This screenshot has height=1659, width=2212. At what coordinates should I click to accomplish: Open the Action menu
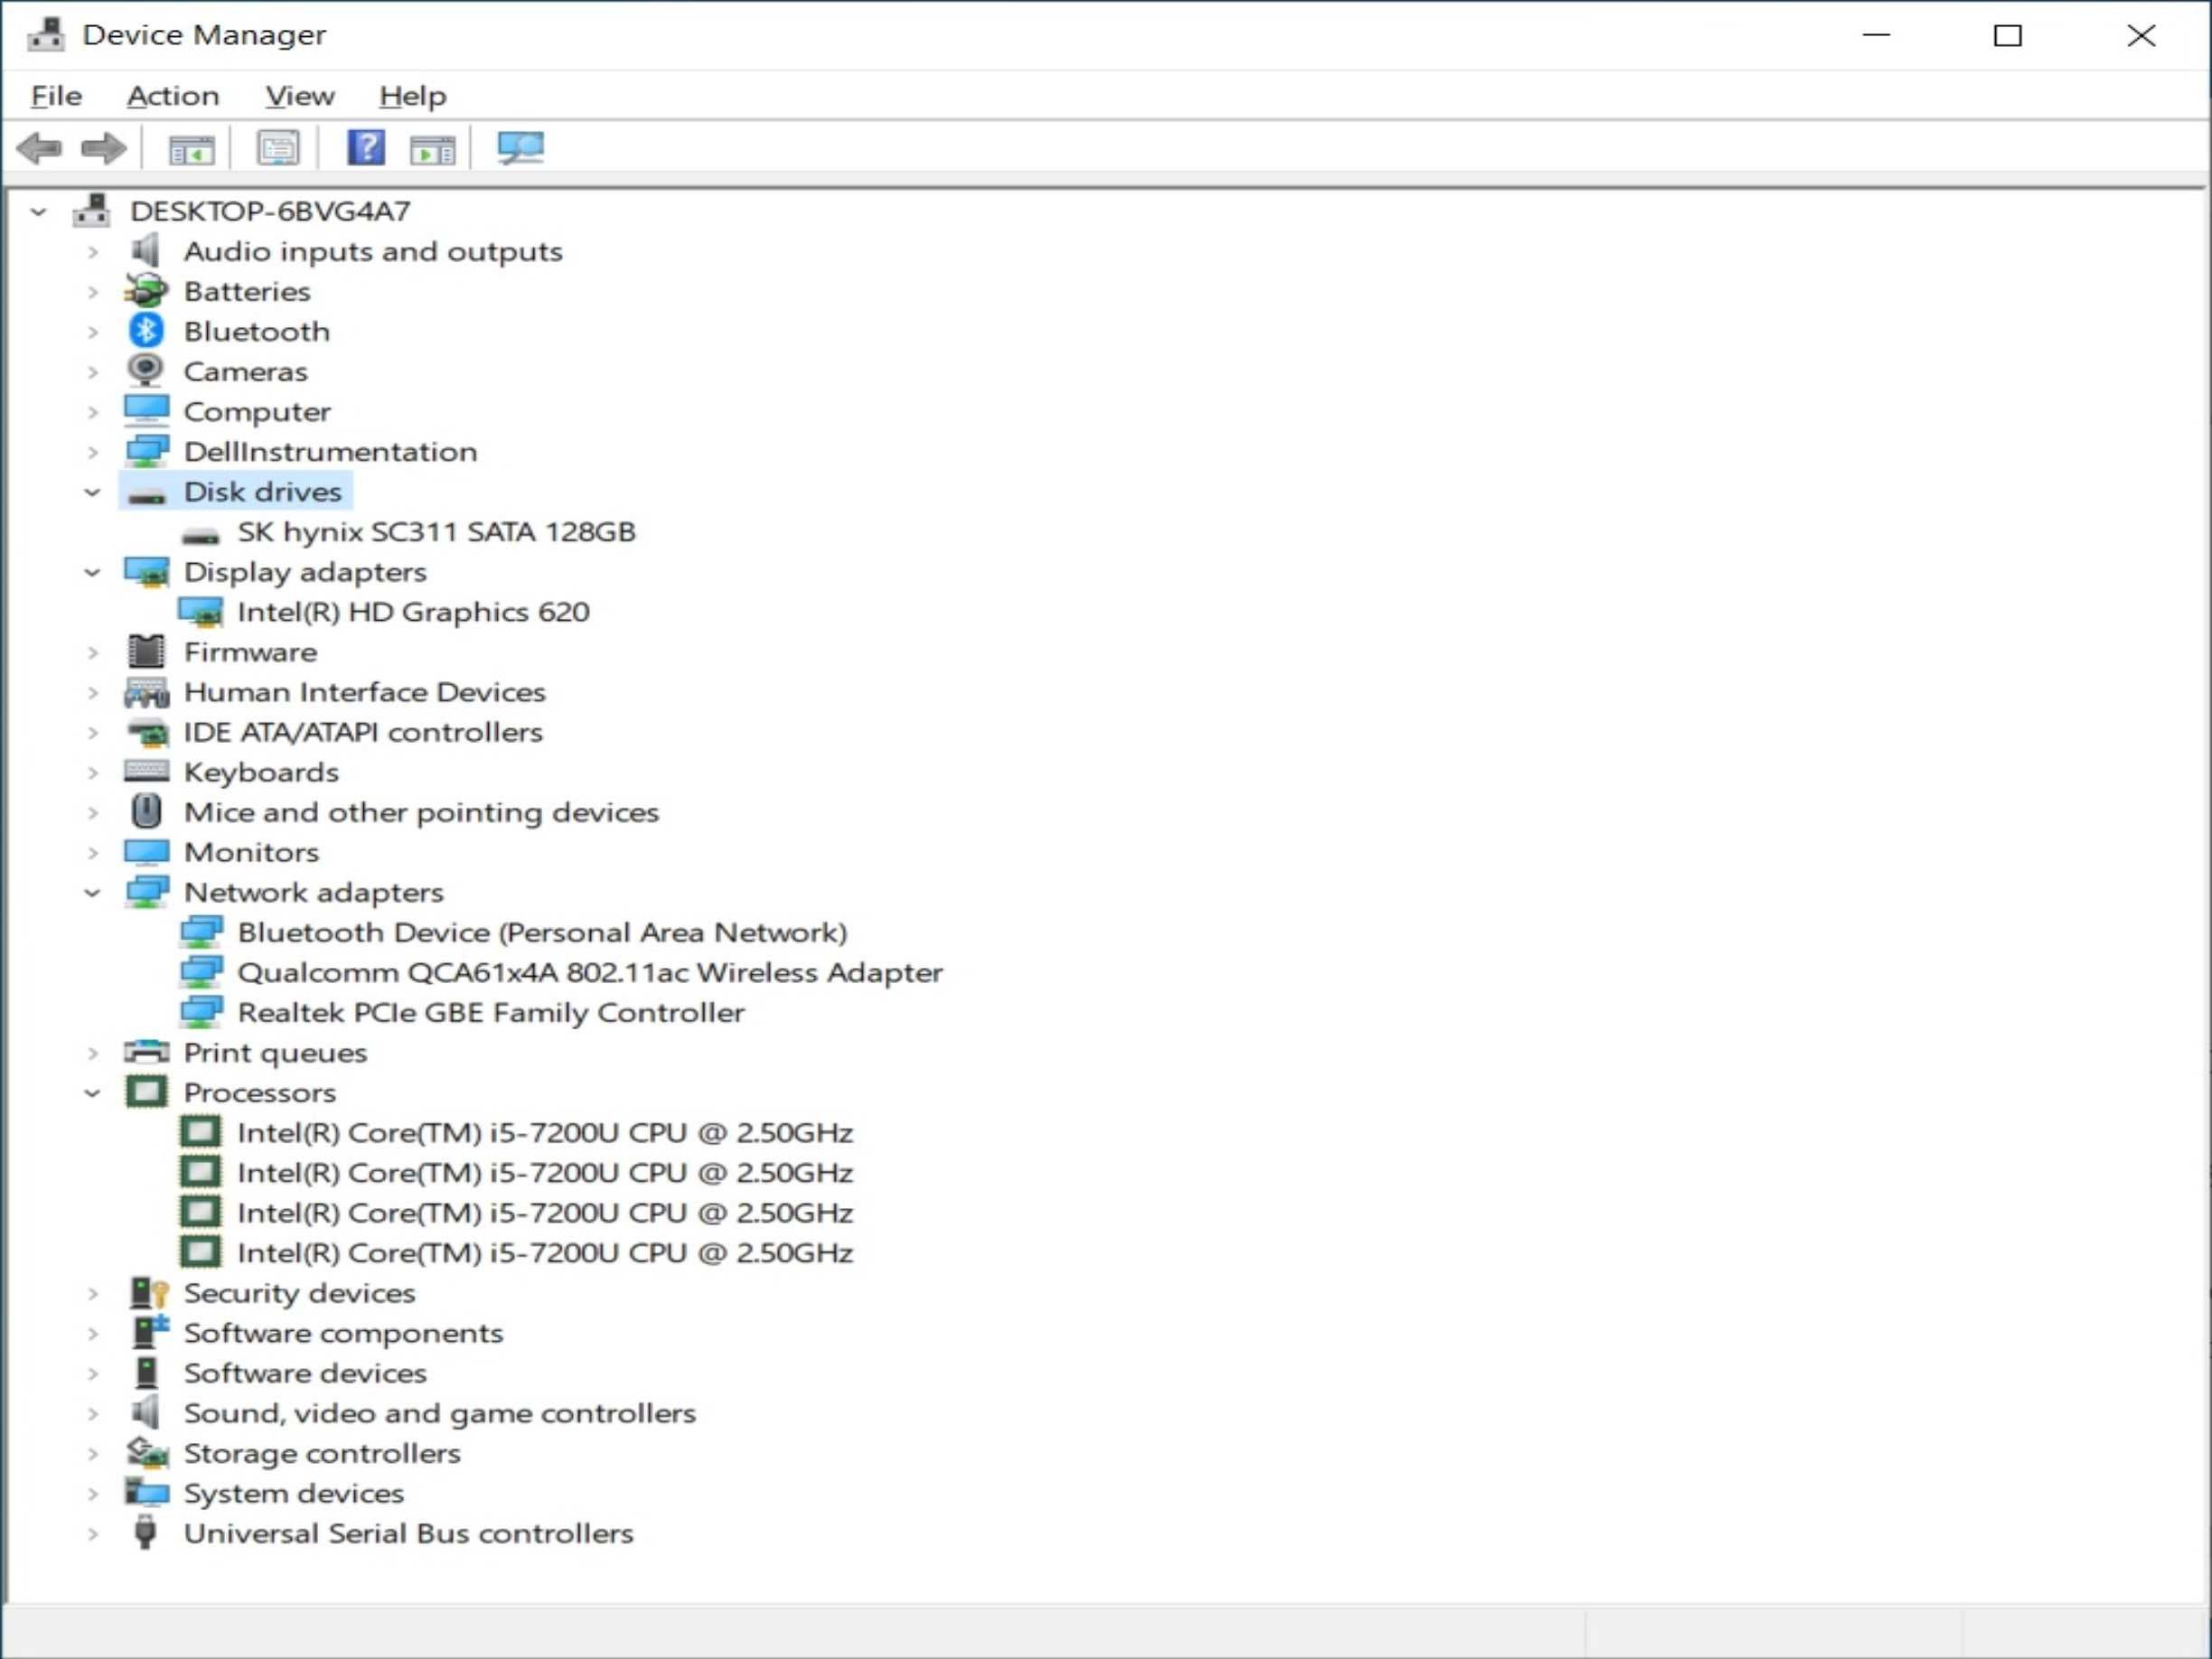click(173, 96)
